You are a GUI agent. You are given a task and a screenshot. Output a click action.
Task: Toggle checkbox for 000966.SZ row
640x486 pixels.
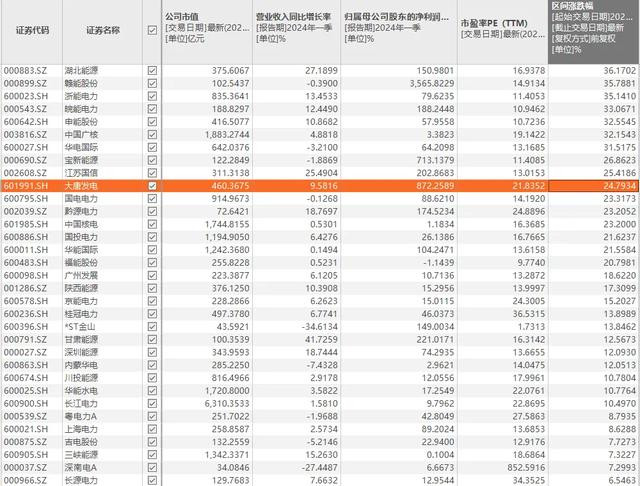coord(152,480)
